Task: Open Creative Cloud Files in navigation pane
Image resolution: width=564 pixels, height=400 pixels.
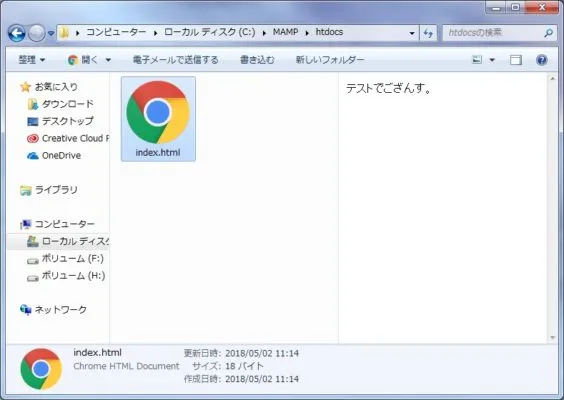Action: click(76, 138)
